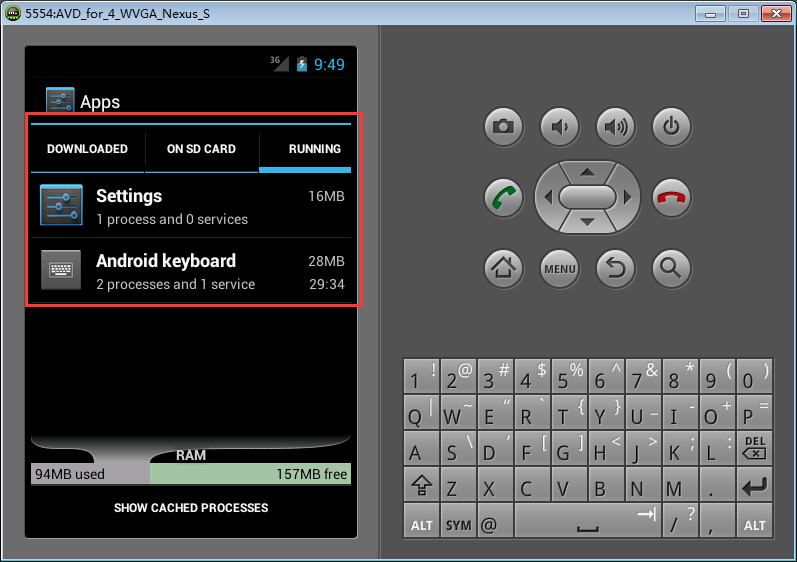Click the Z key
Screen dimensions: 797x562
tap(458, 485)
